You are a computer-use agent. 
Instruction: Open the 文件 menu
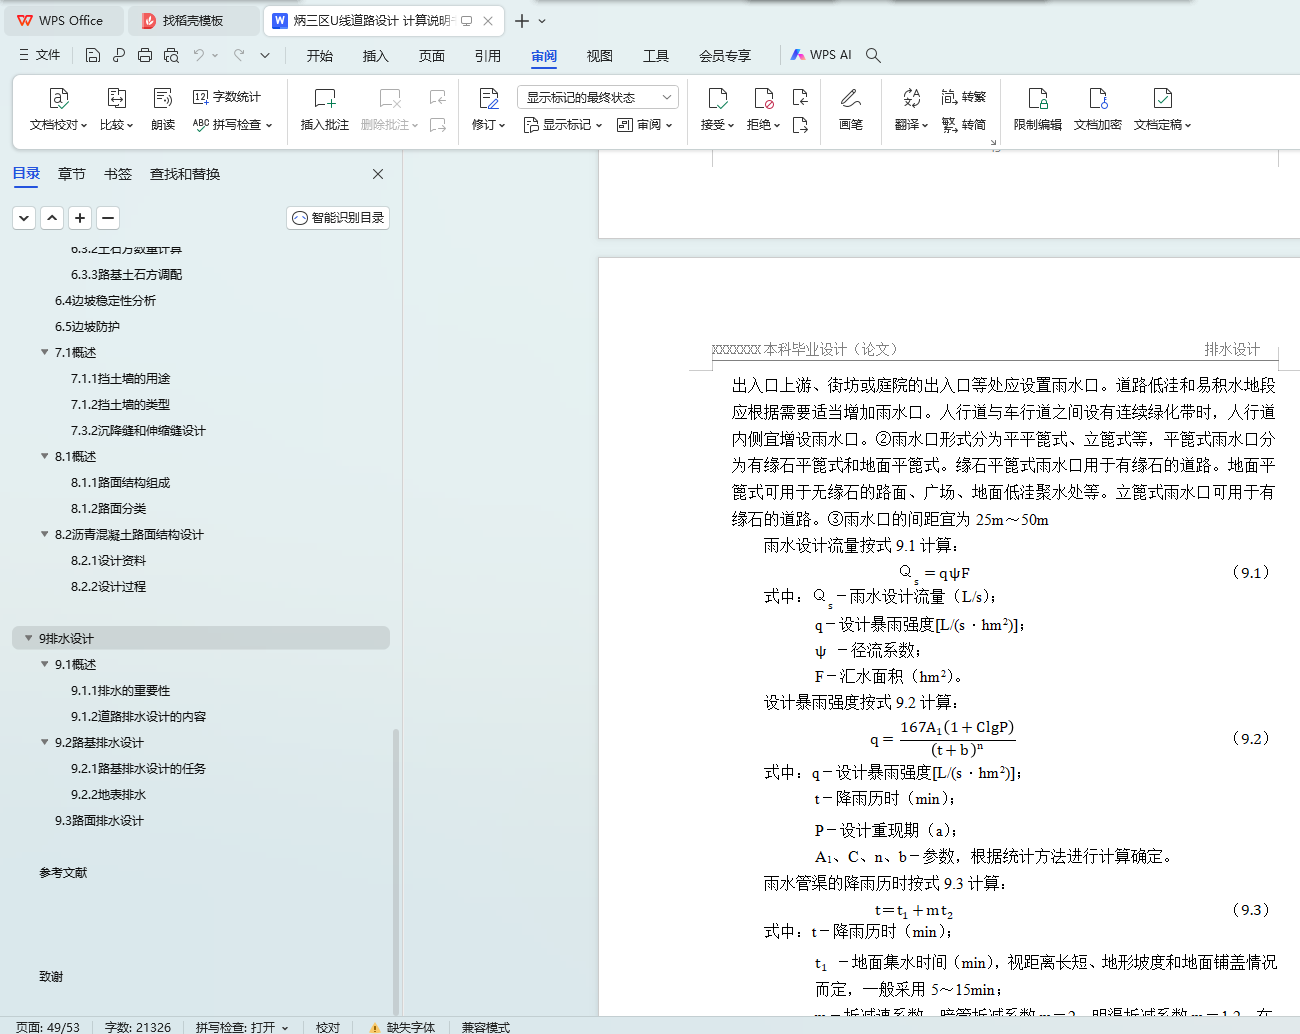pos(39,55)
